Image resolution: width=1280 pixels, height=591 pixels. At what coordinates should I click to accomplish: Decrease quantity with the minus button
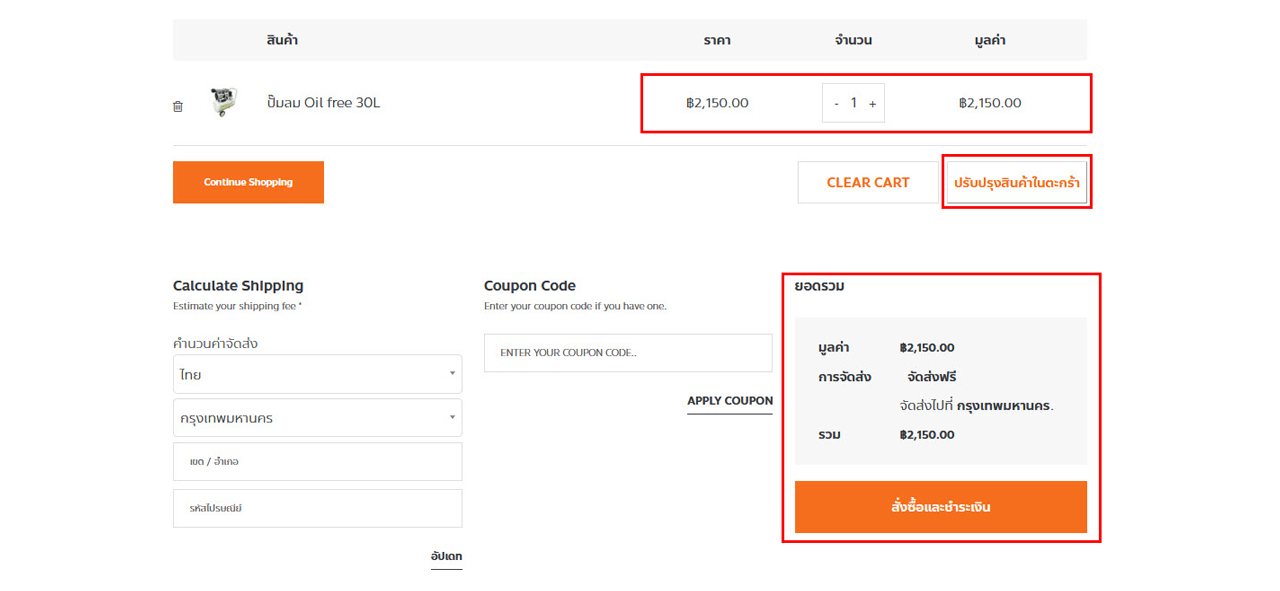pyautogui.click(x=836, y=103)
